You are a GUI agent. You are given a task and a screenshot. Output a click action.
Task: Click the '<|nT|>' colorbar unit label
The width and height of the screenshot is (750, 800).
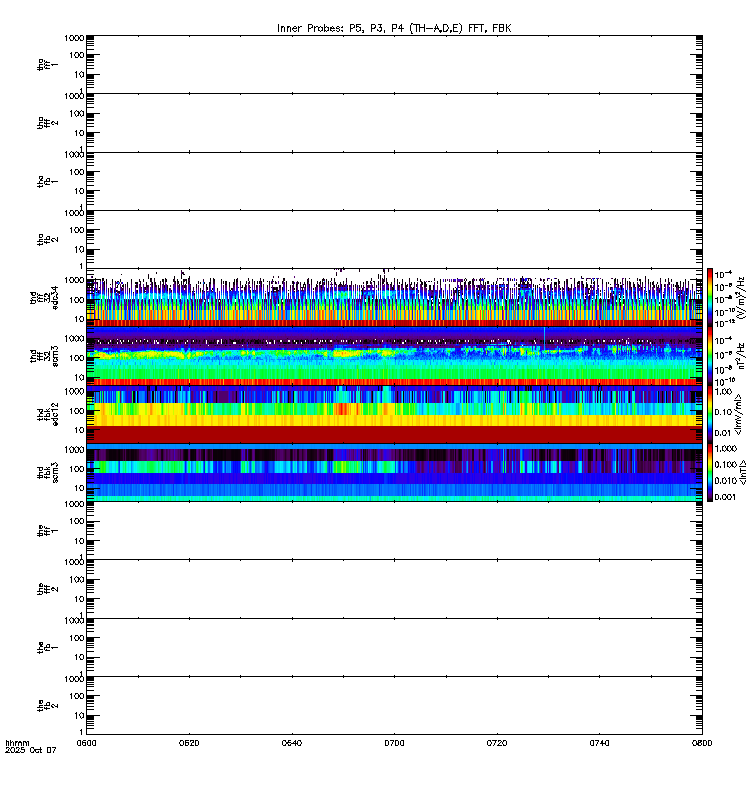coord(742,472)
